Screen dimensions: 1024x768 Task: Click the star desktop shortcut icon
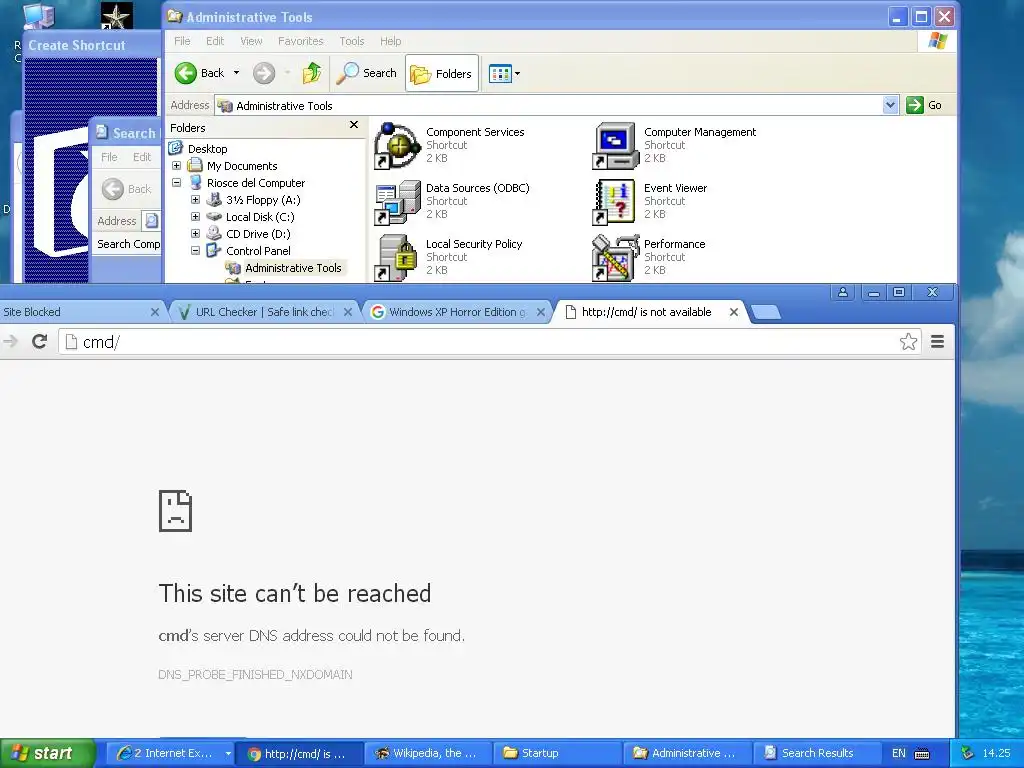click(116, 16)
